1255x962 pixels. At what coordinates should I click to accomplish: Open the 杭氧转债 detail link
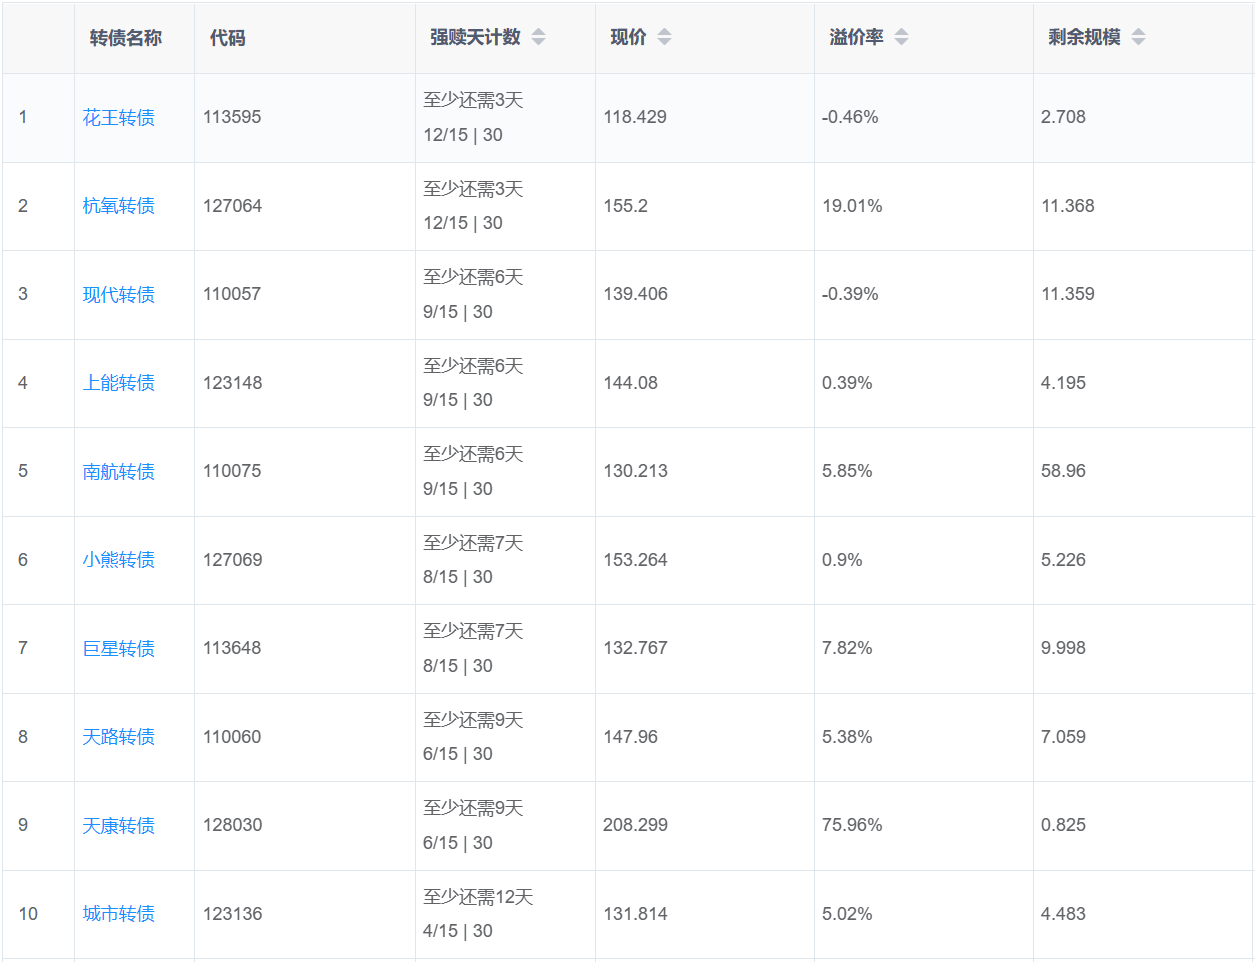coord(118,206)
